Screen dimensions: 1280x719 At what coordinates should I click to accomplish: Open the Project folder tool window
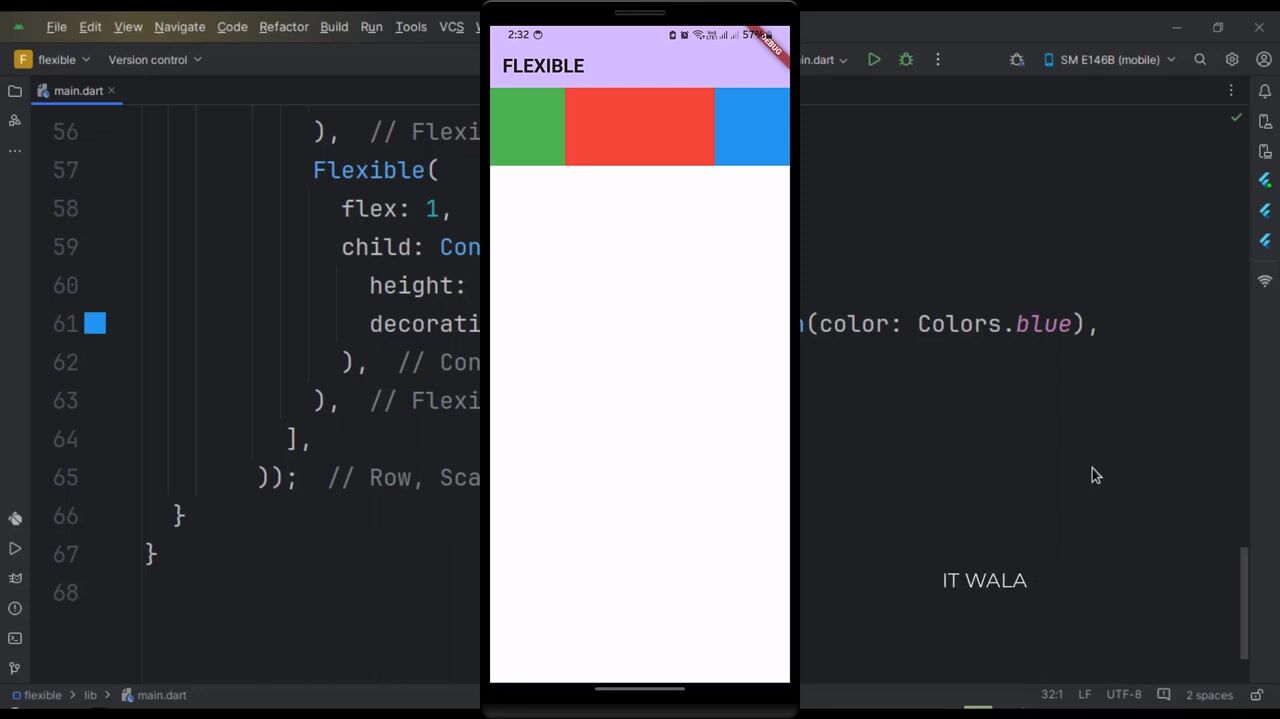point(15,91)
